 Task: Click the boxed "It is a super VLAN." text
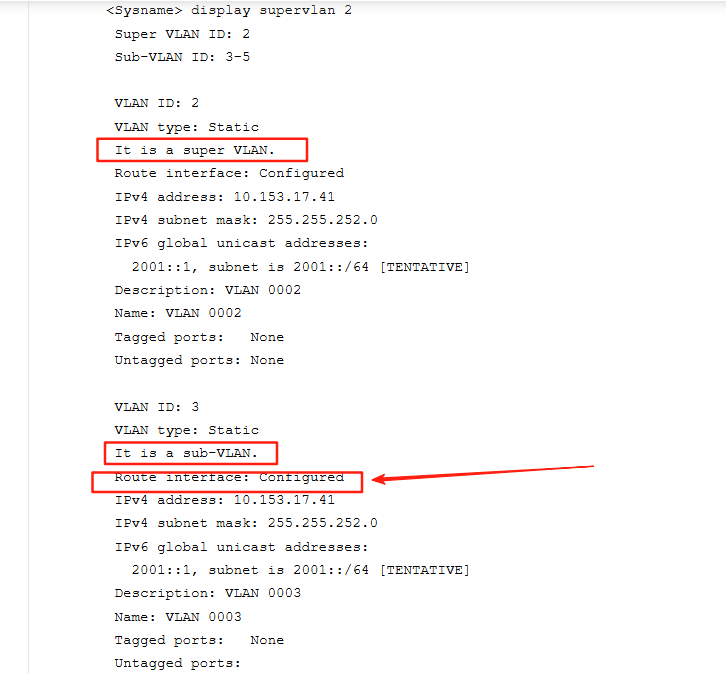195,150
